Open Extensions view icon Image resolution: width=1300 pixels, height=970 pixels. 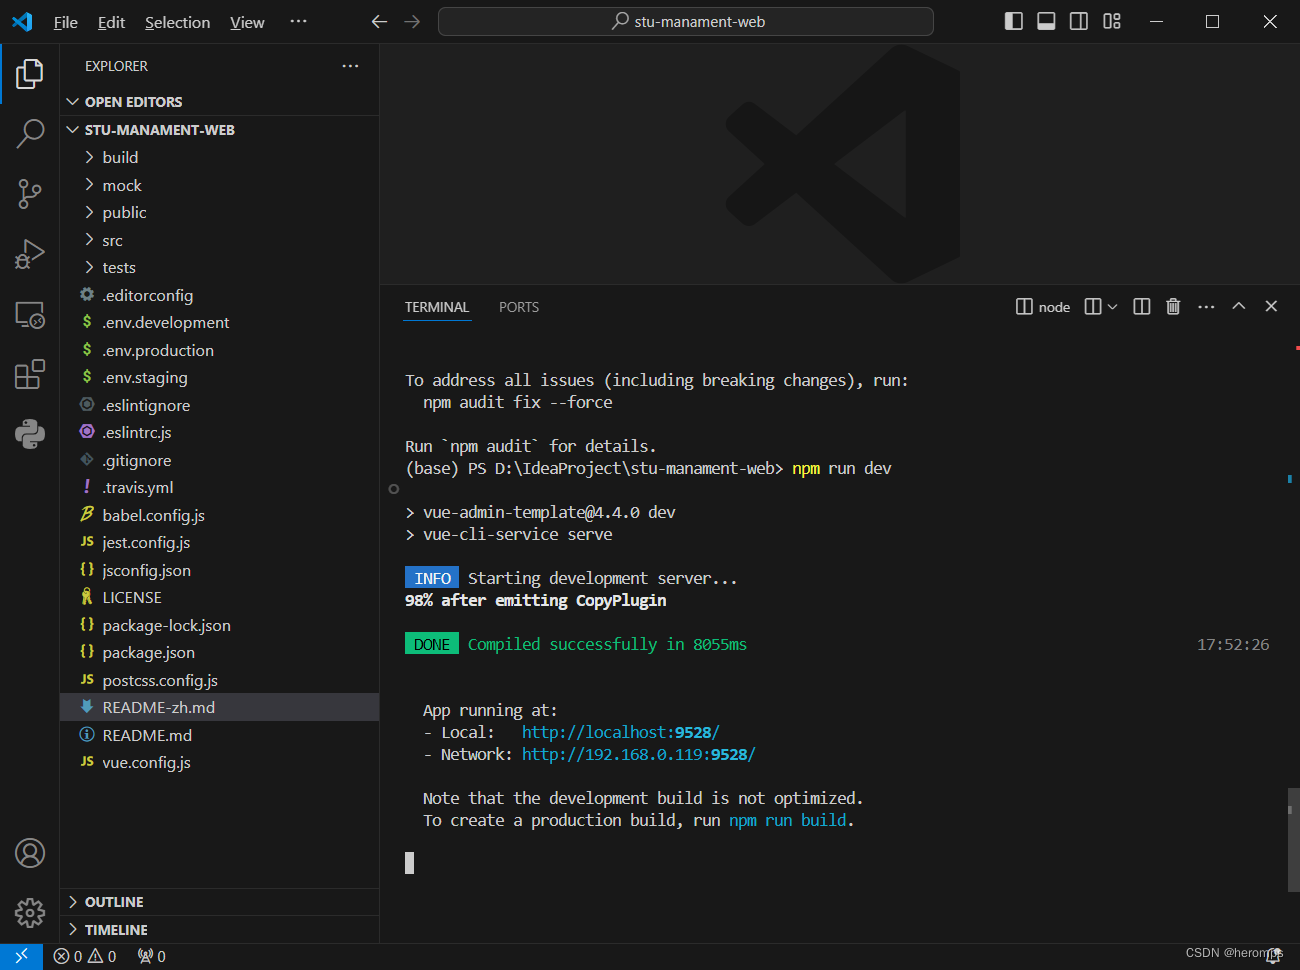pyautogui.click(x=30, y=374)
